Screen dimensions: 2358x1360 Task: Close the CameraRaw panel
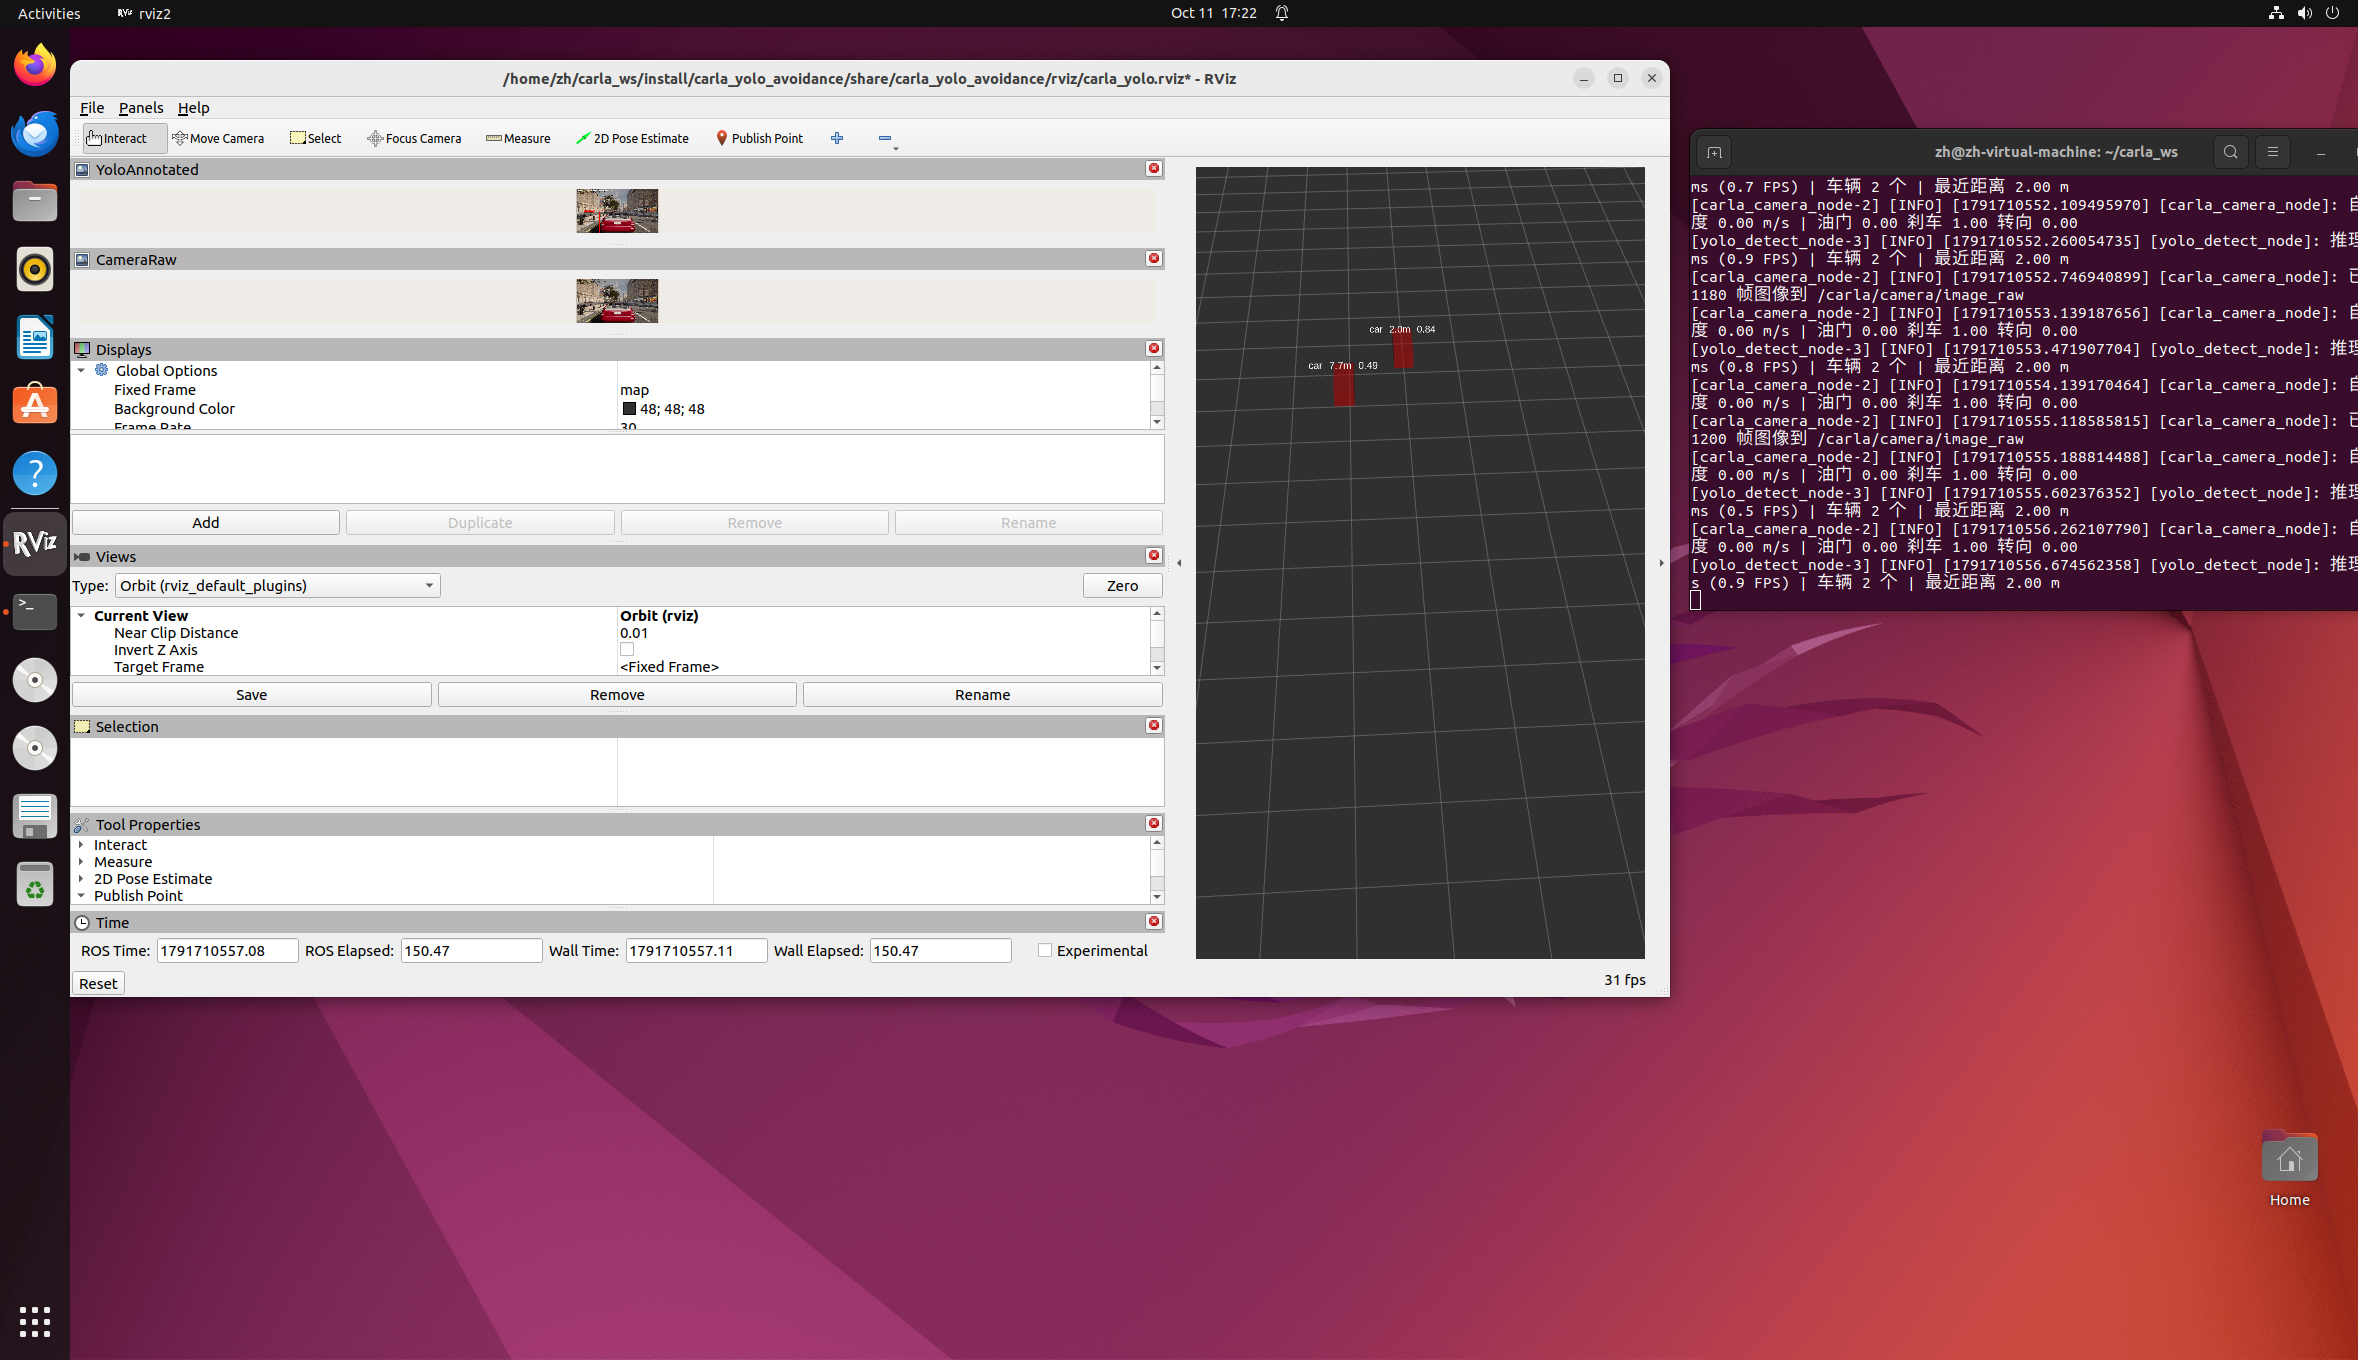tap(1154, 258)
